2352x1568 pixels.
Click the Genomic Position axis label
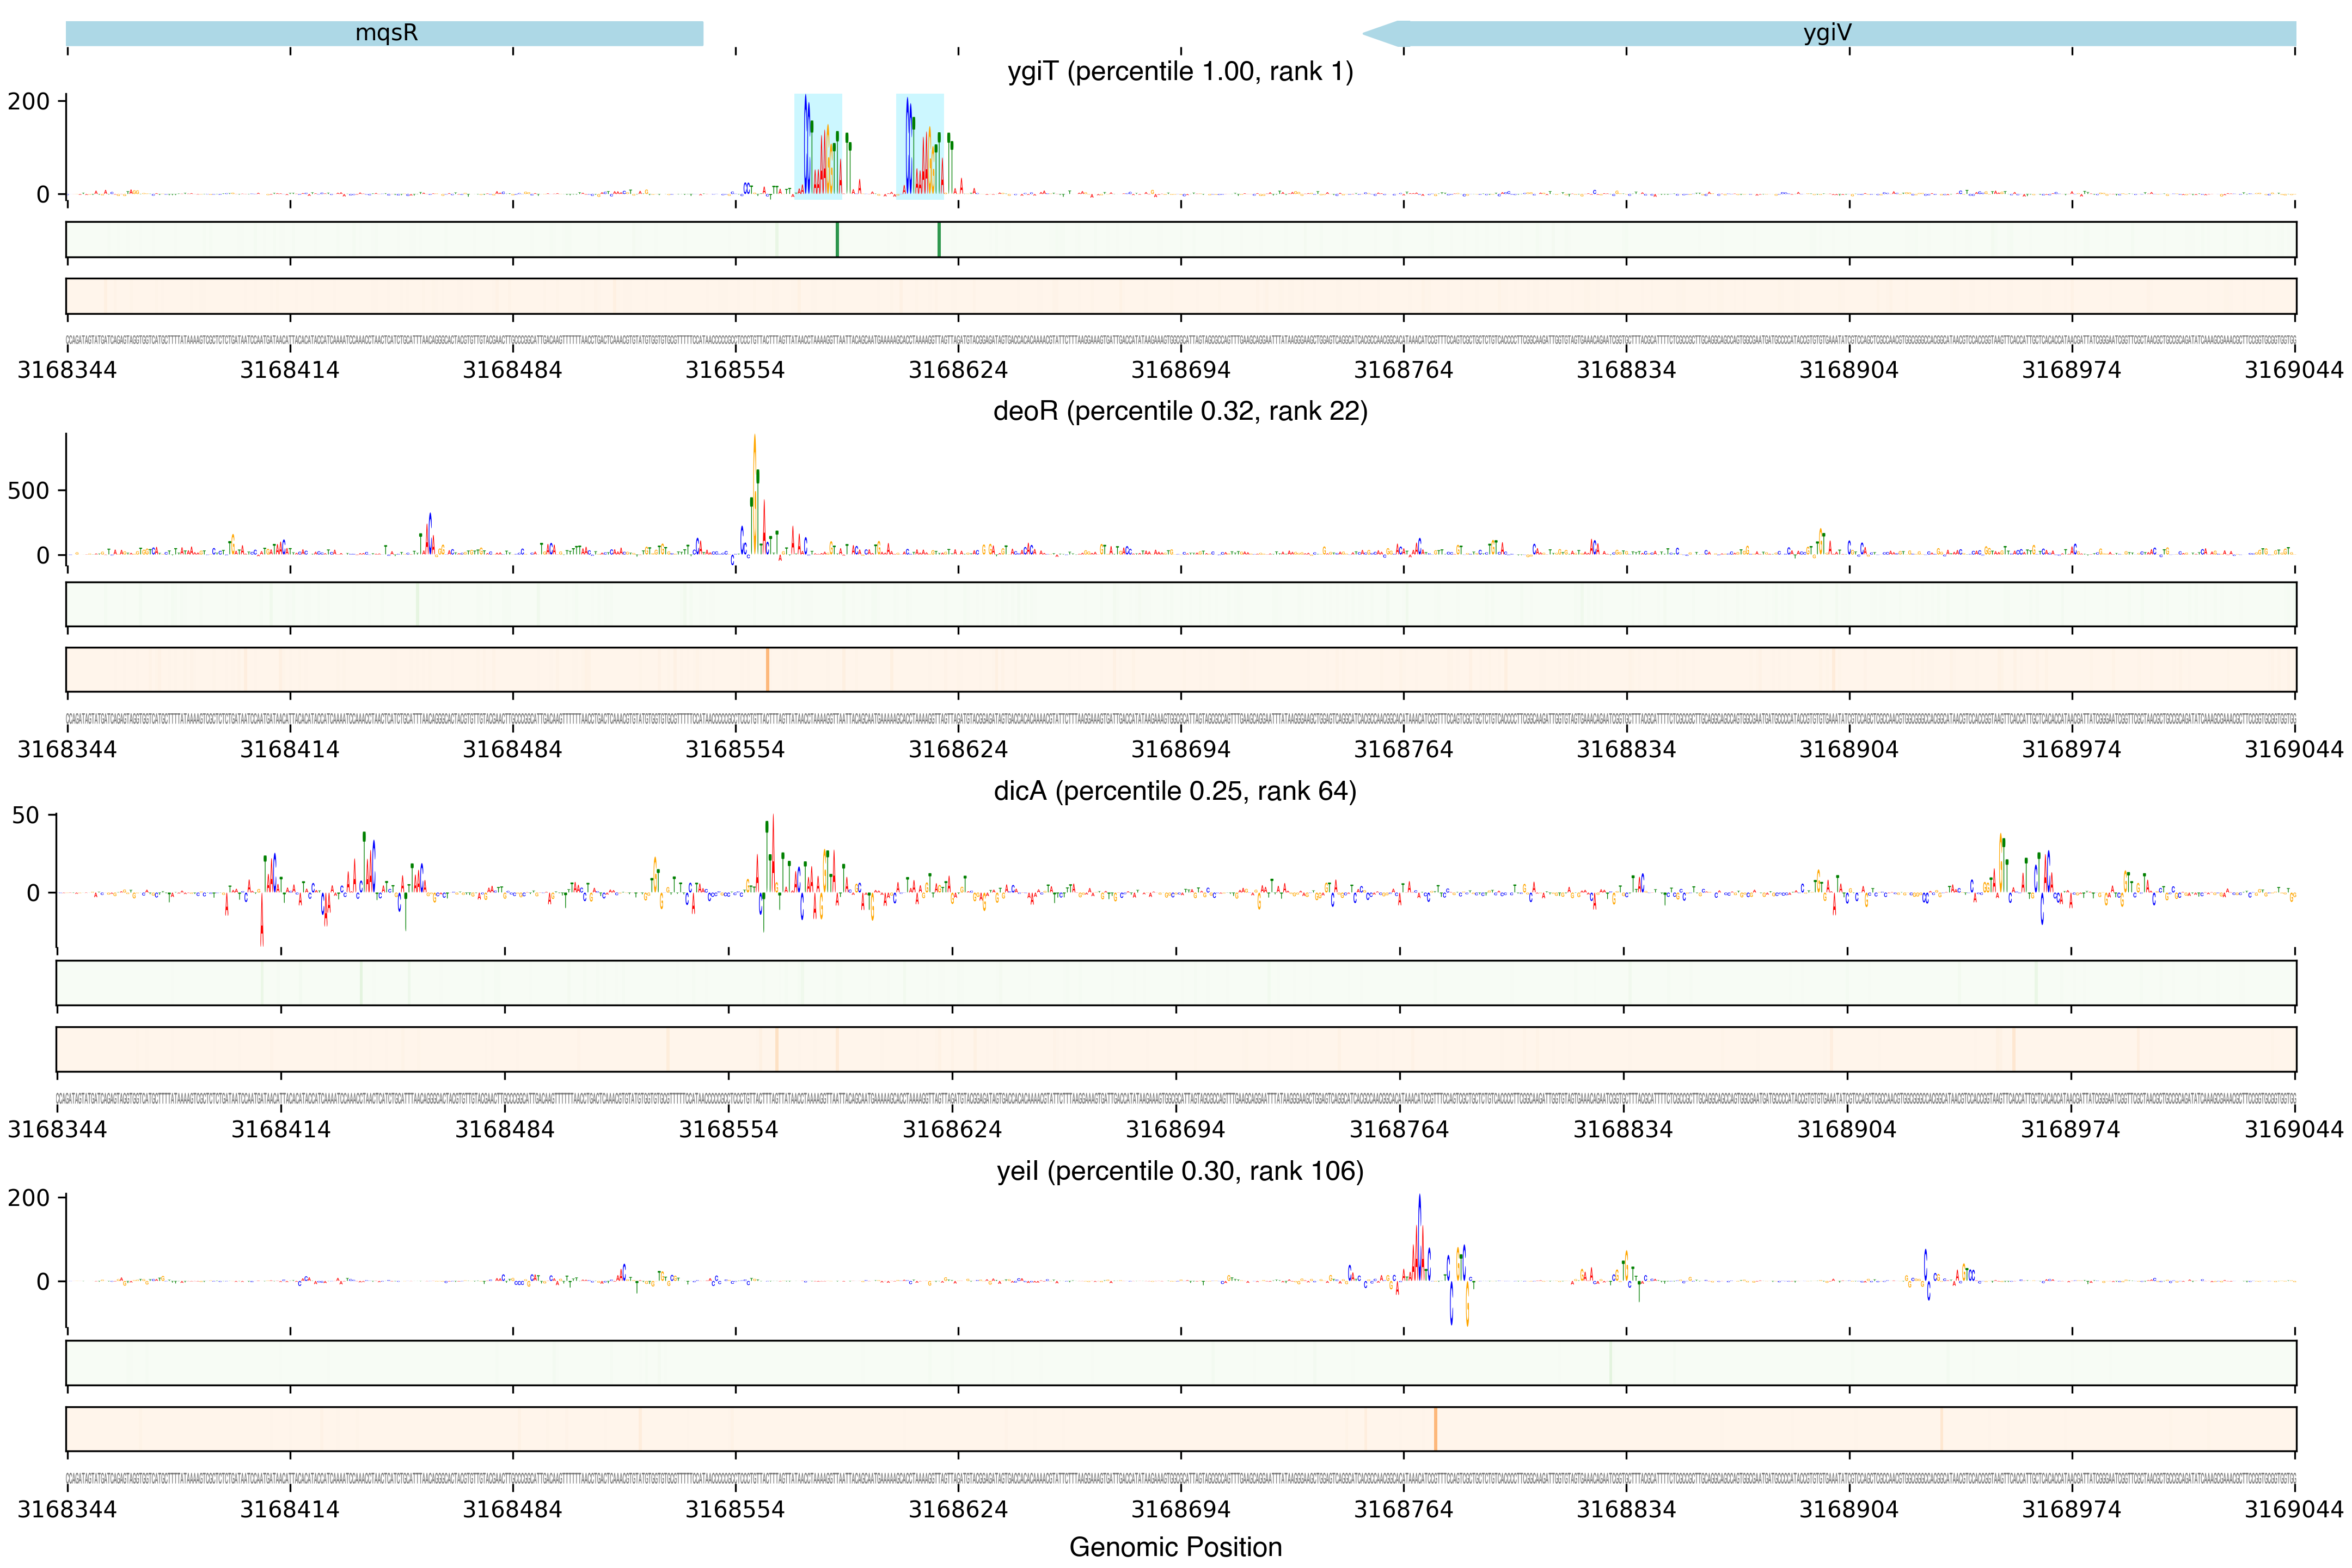point(1175,1547)
